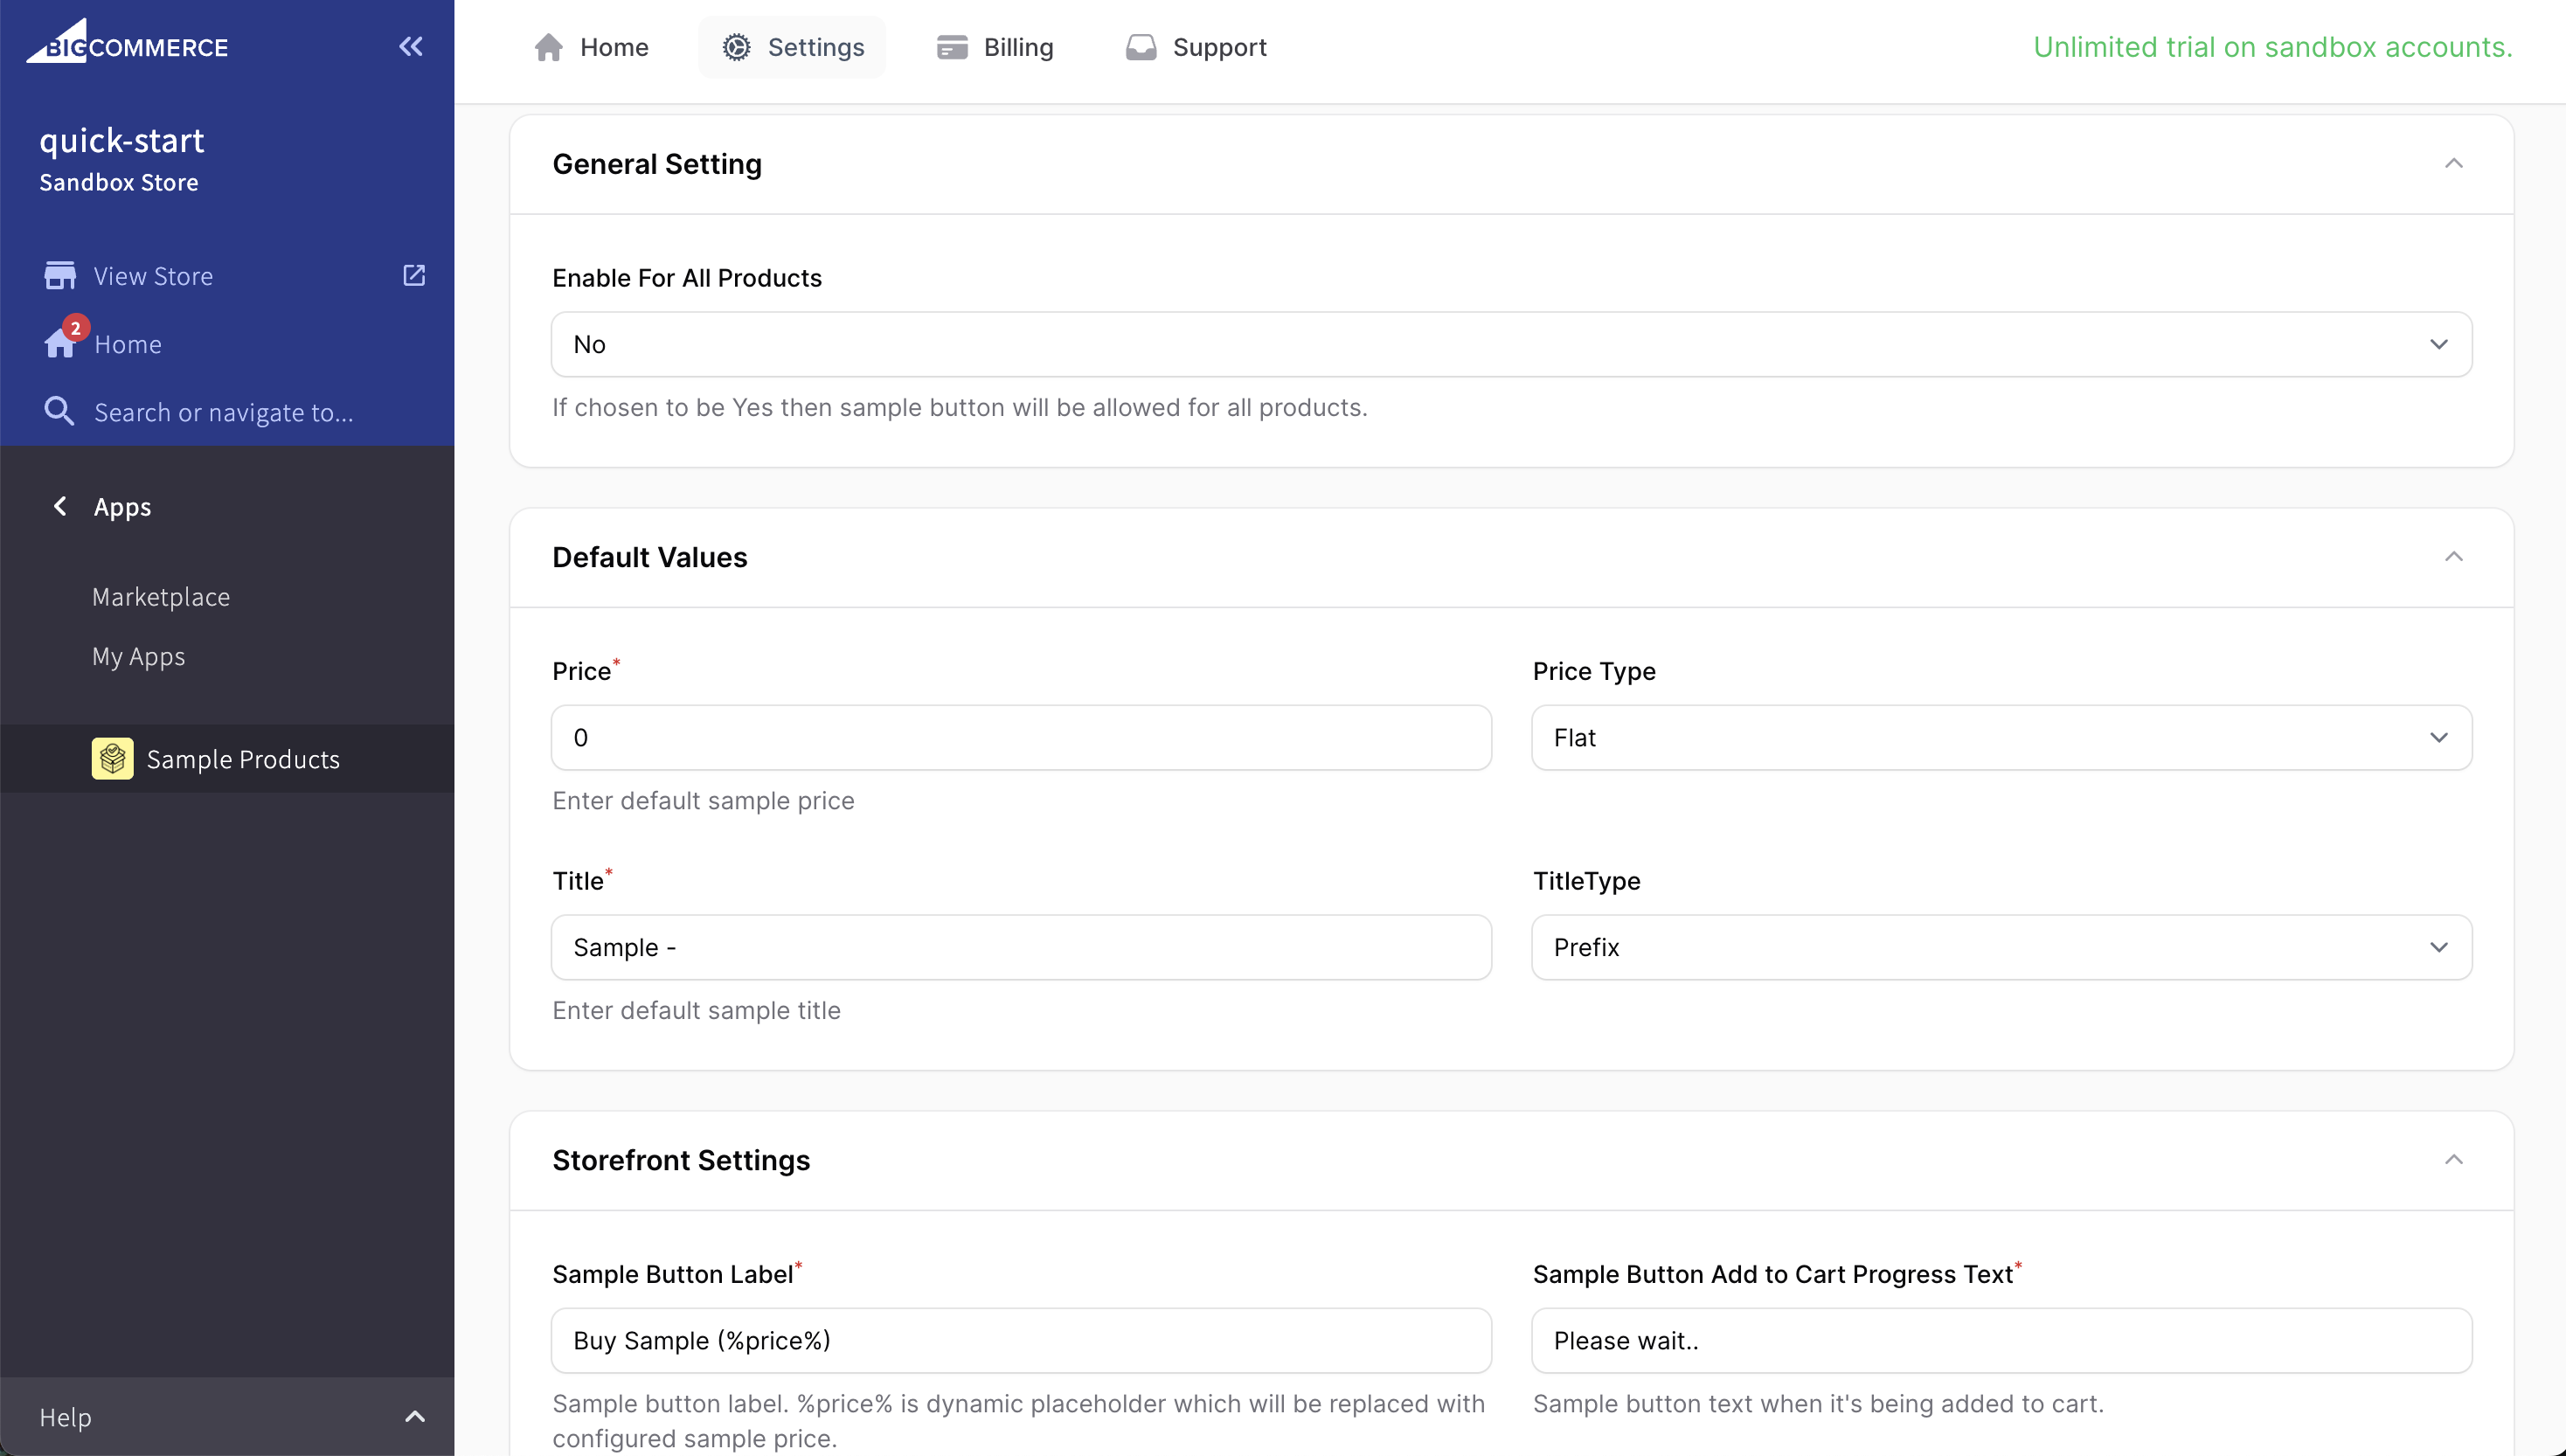This screenshot has height=1456, width=2566.
Task: Open the Billing tab
Action: (995, 47)
